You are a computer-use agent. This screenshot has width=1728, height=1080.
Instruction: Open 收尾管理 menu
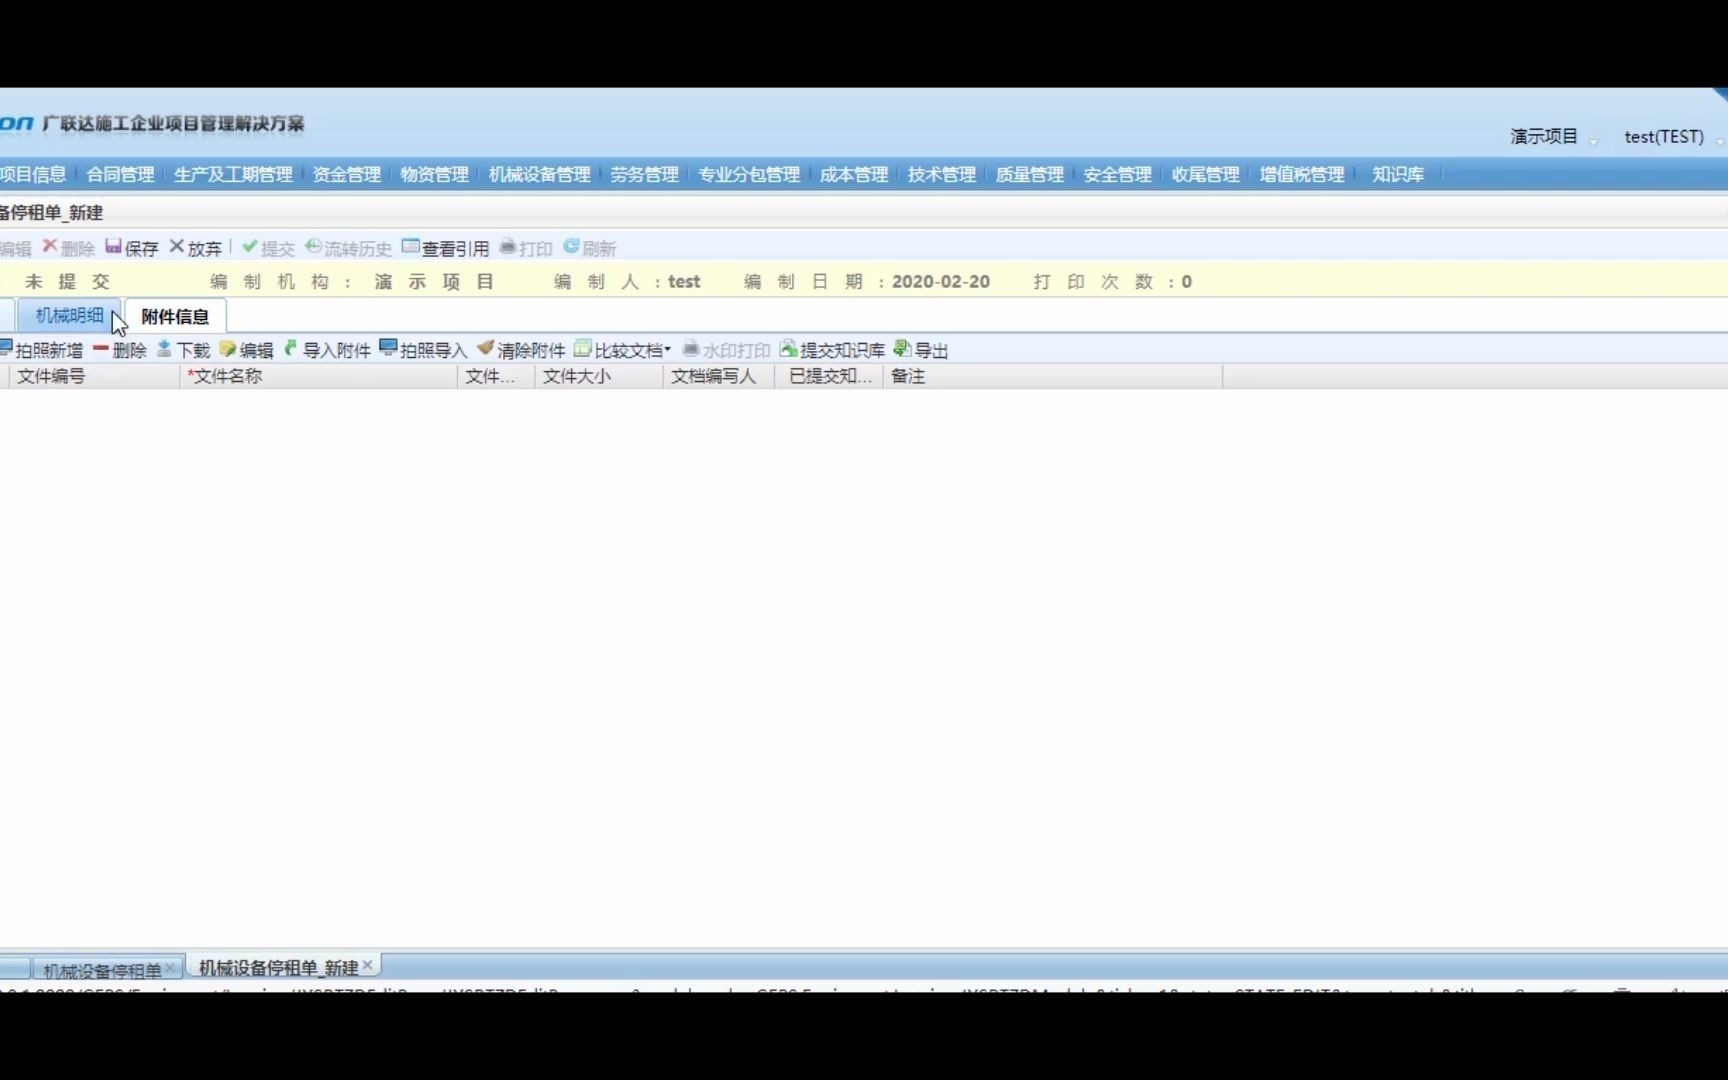coord(1205,174)
